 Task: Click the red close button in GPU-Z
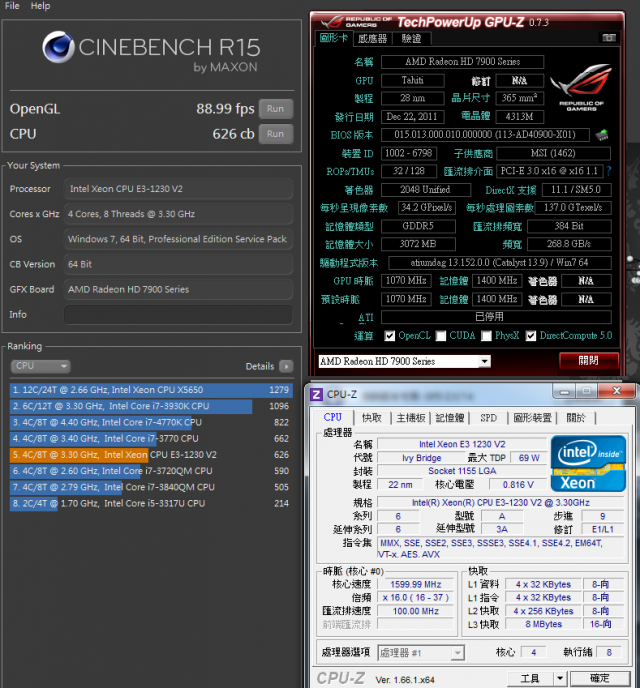[589, 361]
